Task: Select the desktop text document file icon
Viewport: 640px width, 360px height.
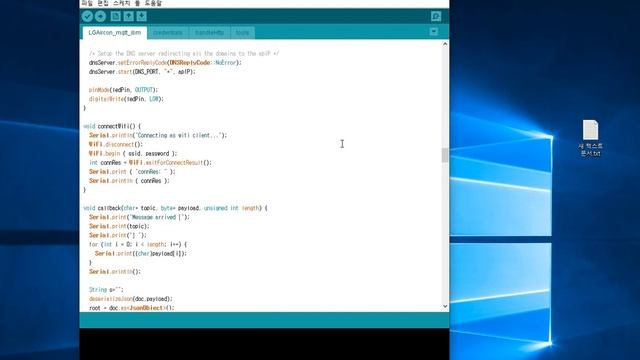Action: pos(591,138)
